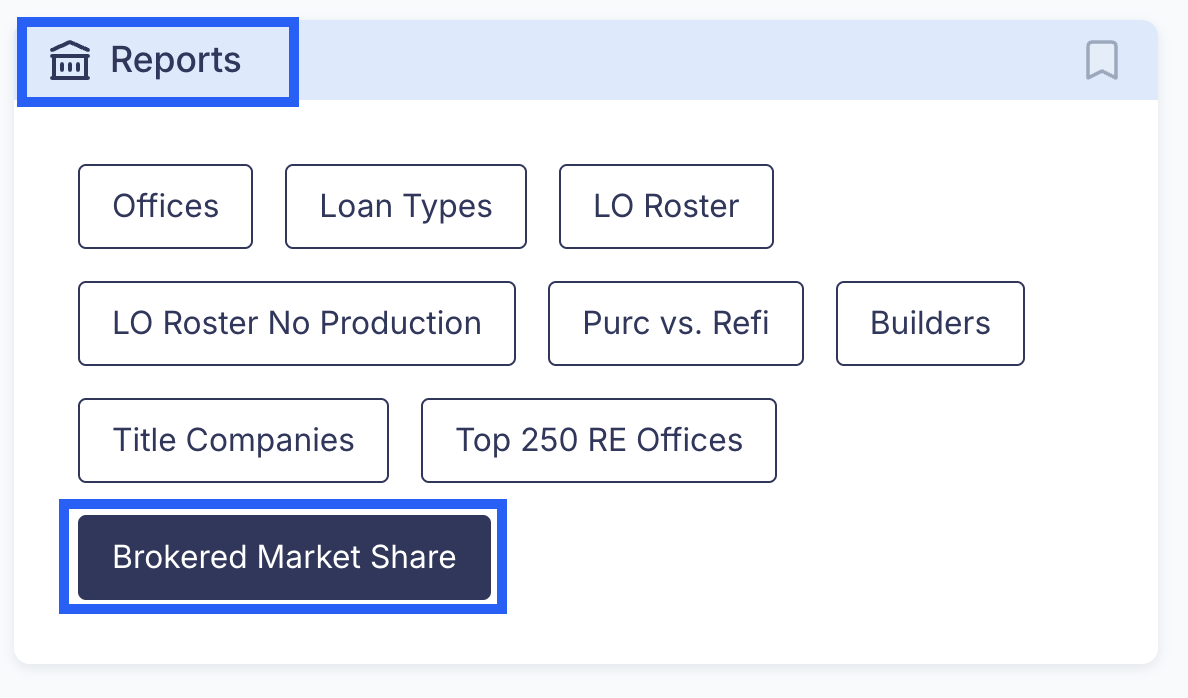This screenshot has width=1188, height=698.
Task: View the Title Companies report
Action: pos(233,440)
